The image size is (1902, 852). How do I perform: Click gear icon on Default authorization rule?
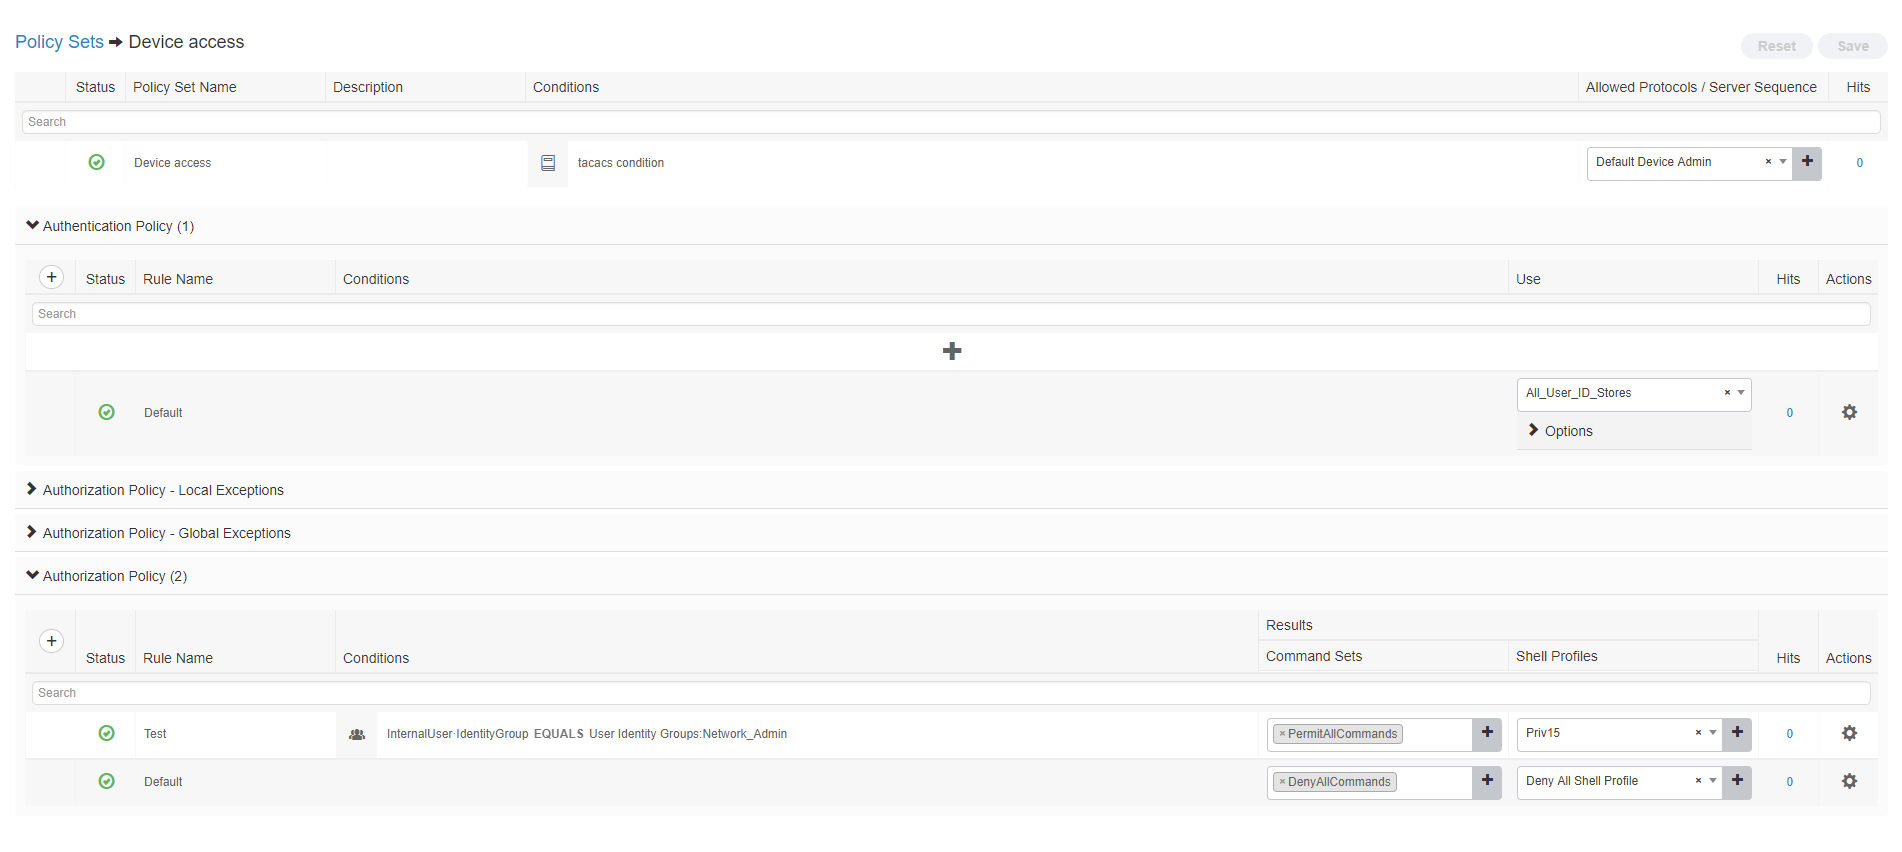1849,781
